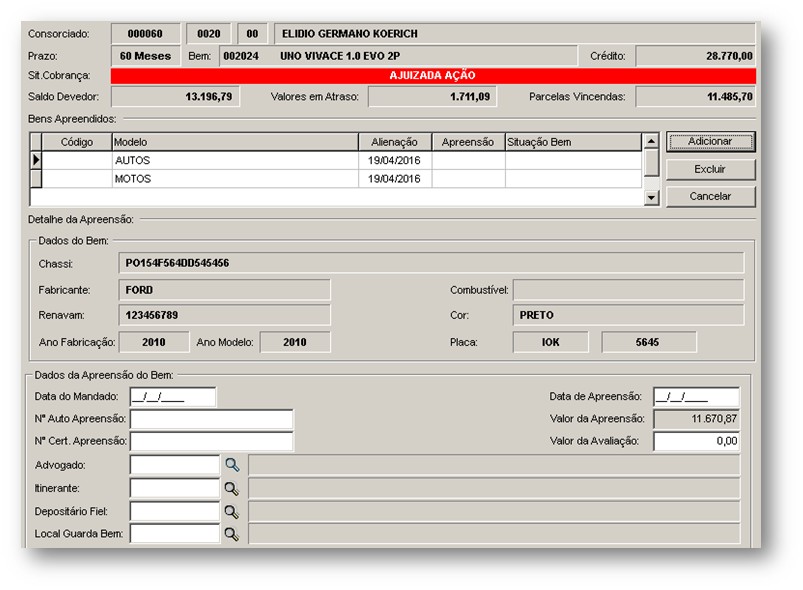Click the red AJUIZADA AÇÃO status bar
803x590 pixels.
click(x=433, y=76)
